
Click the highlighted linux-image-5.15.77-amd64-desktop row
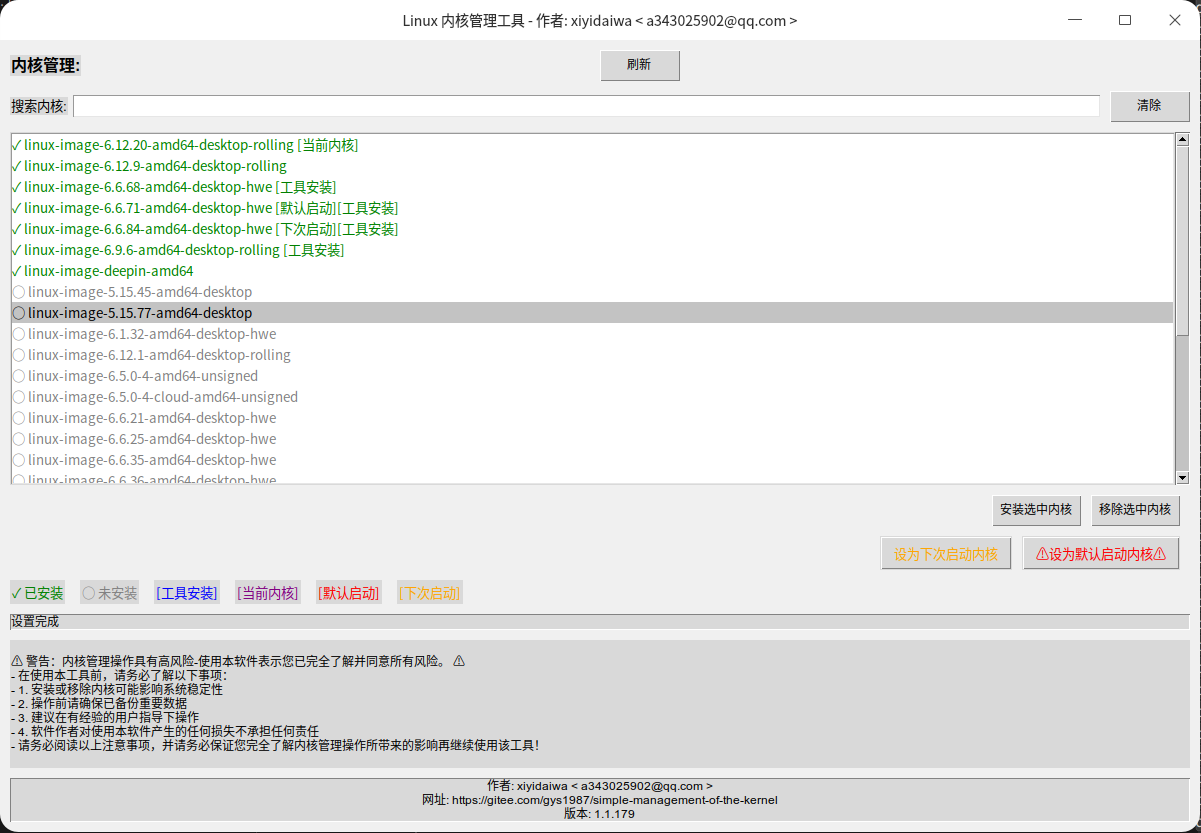pyautogui.click(x=592, y=313)
